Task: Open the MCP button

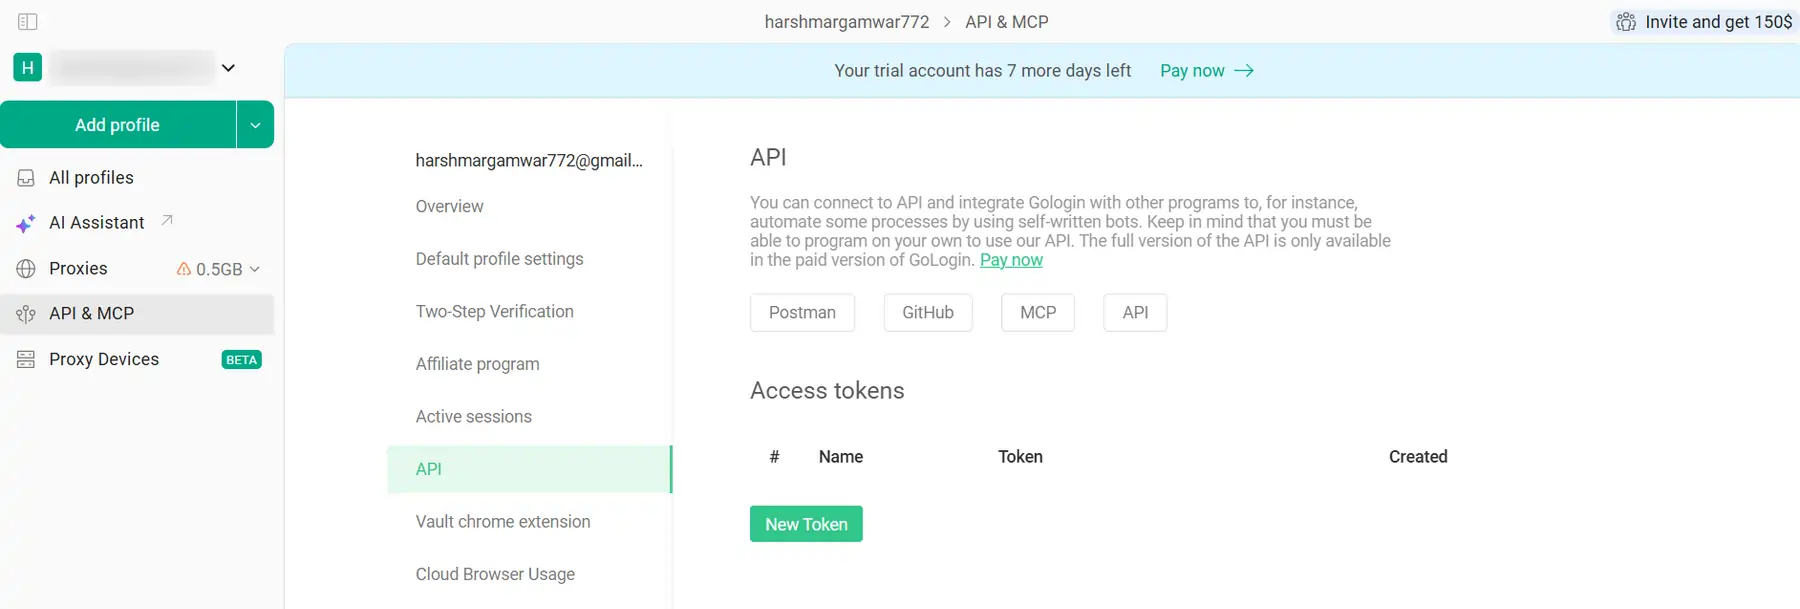Action: (1038, 312)
